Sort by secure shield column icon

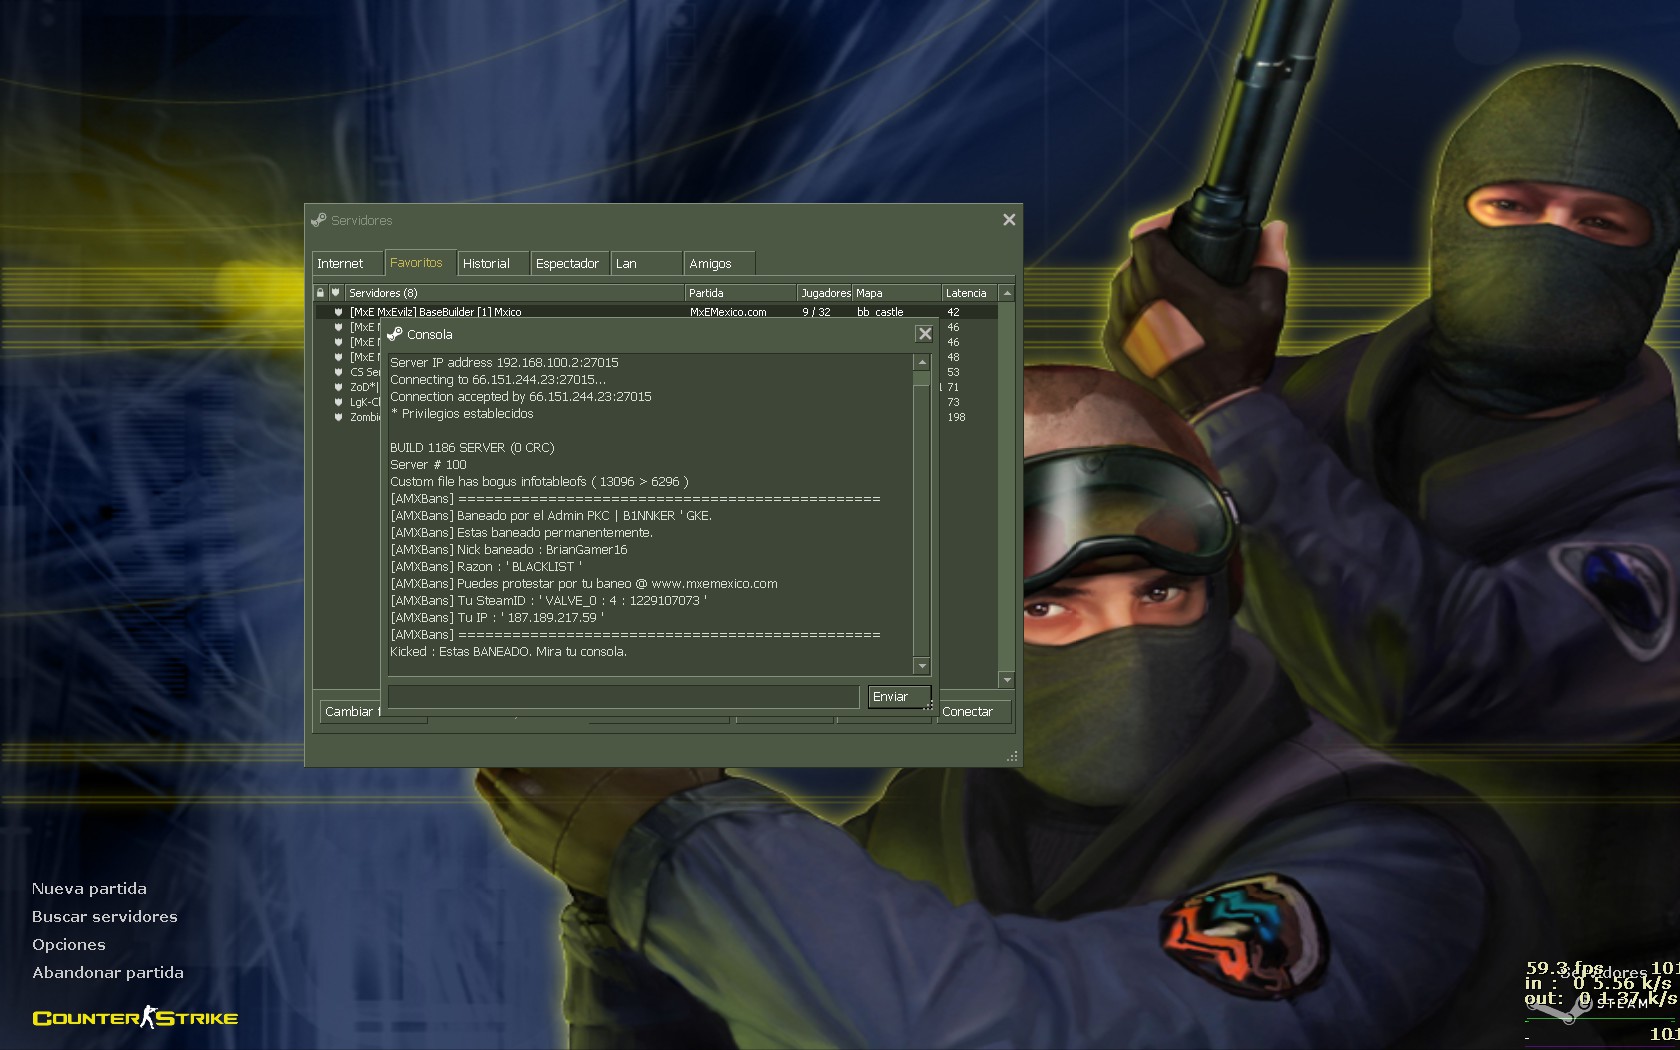point(336,293)
